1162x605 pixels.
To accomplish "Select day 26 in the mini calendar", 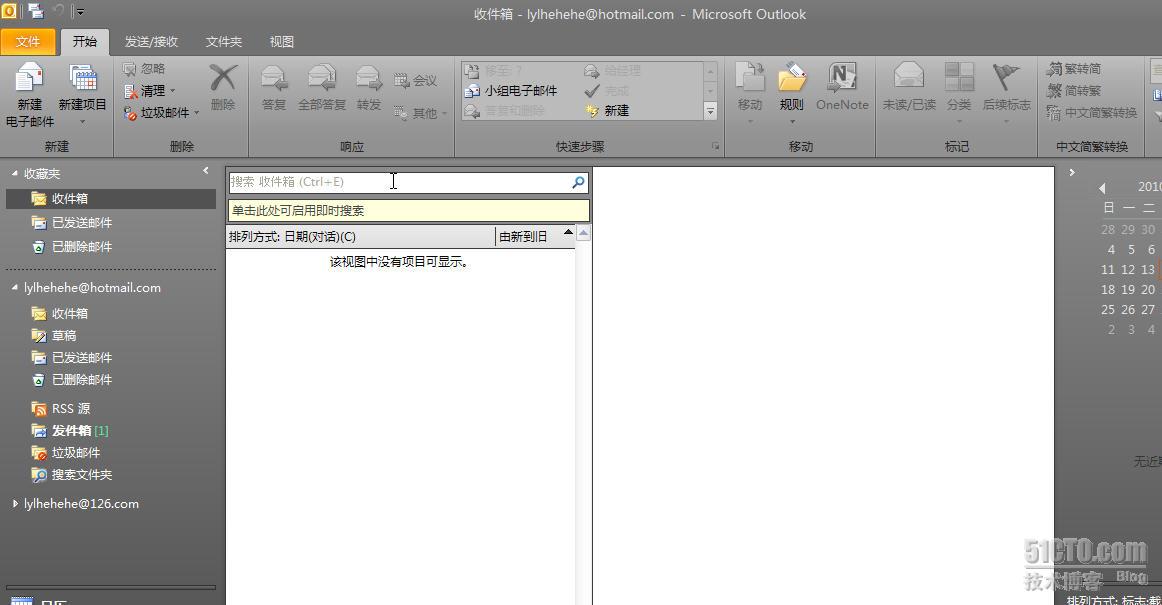I will point(1128,309).
